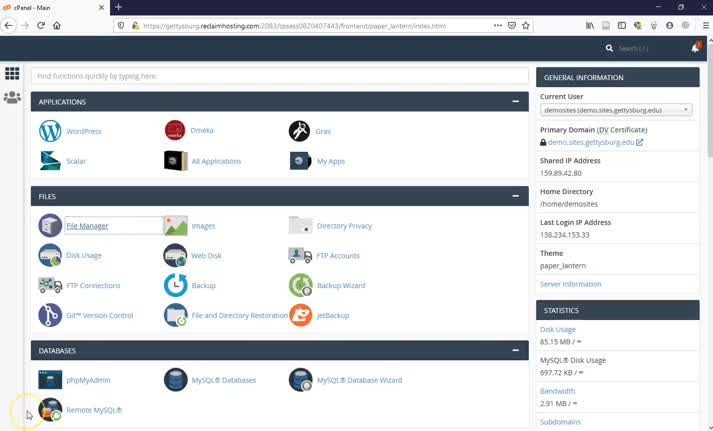Open the My Apps icon
The image size is (713, 431).
click(x=301, y=161)
